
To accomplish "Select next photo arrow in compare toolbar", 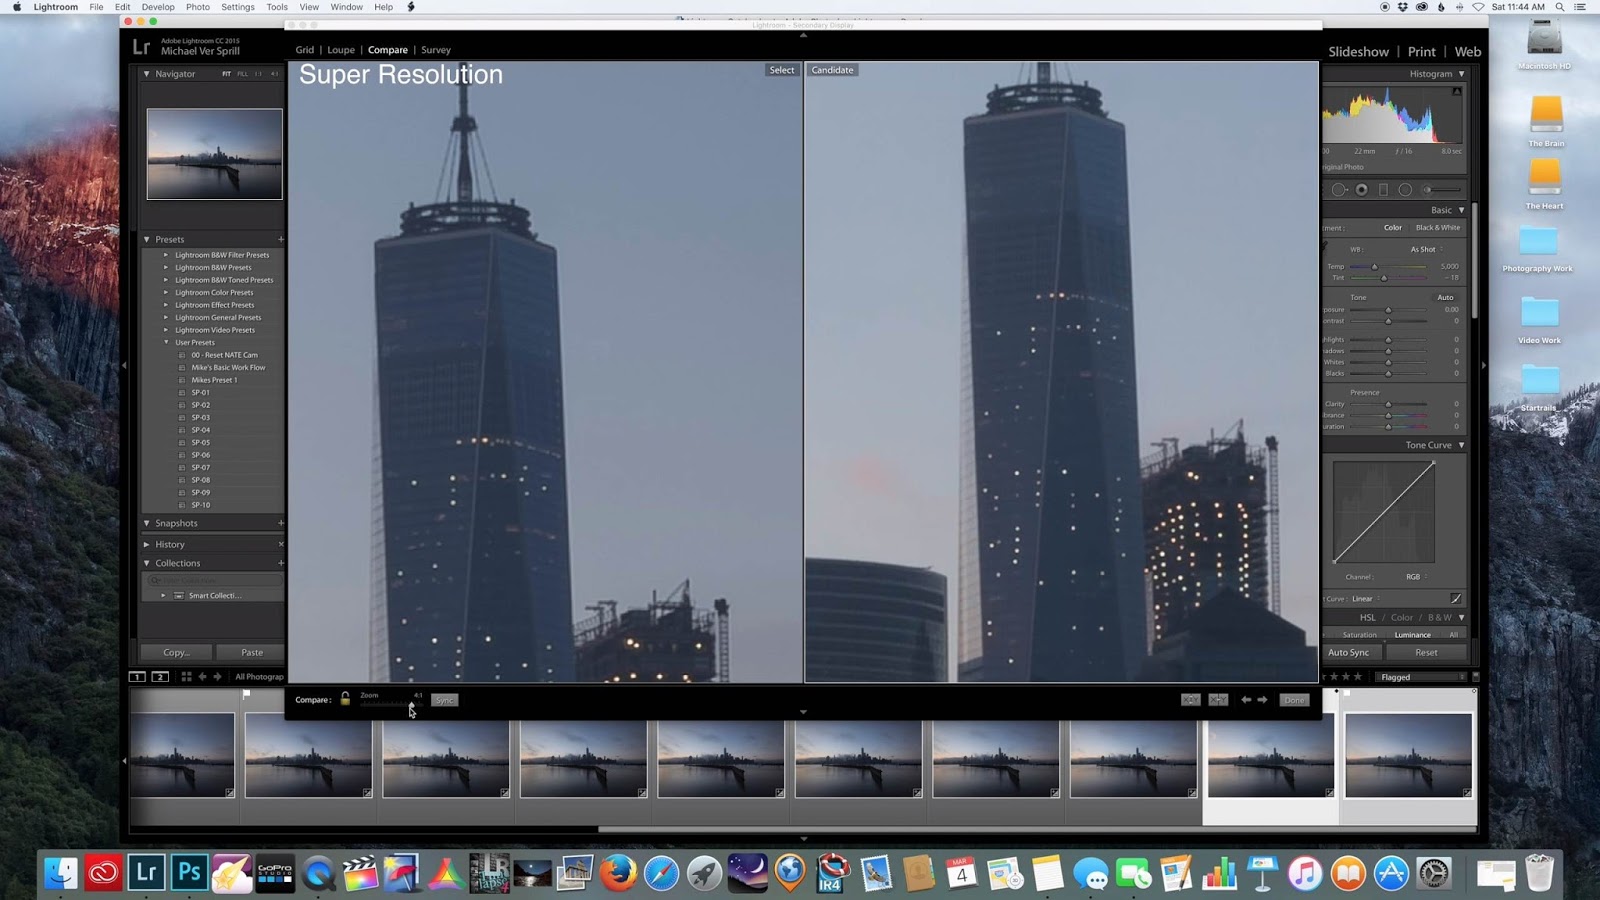I will [1262, 700].
